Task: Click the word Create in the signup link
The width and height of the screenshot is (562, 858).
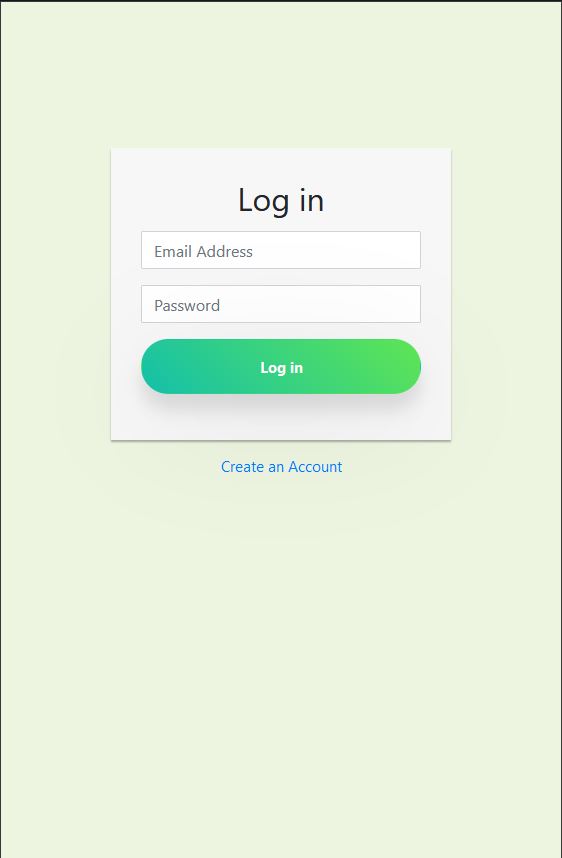Action: coord(242,467)
